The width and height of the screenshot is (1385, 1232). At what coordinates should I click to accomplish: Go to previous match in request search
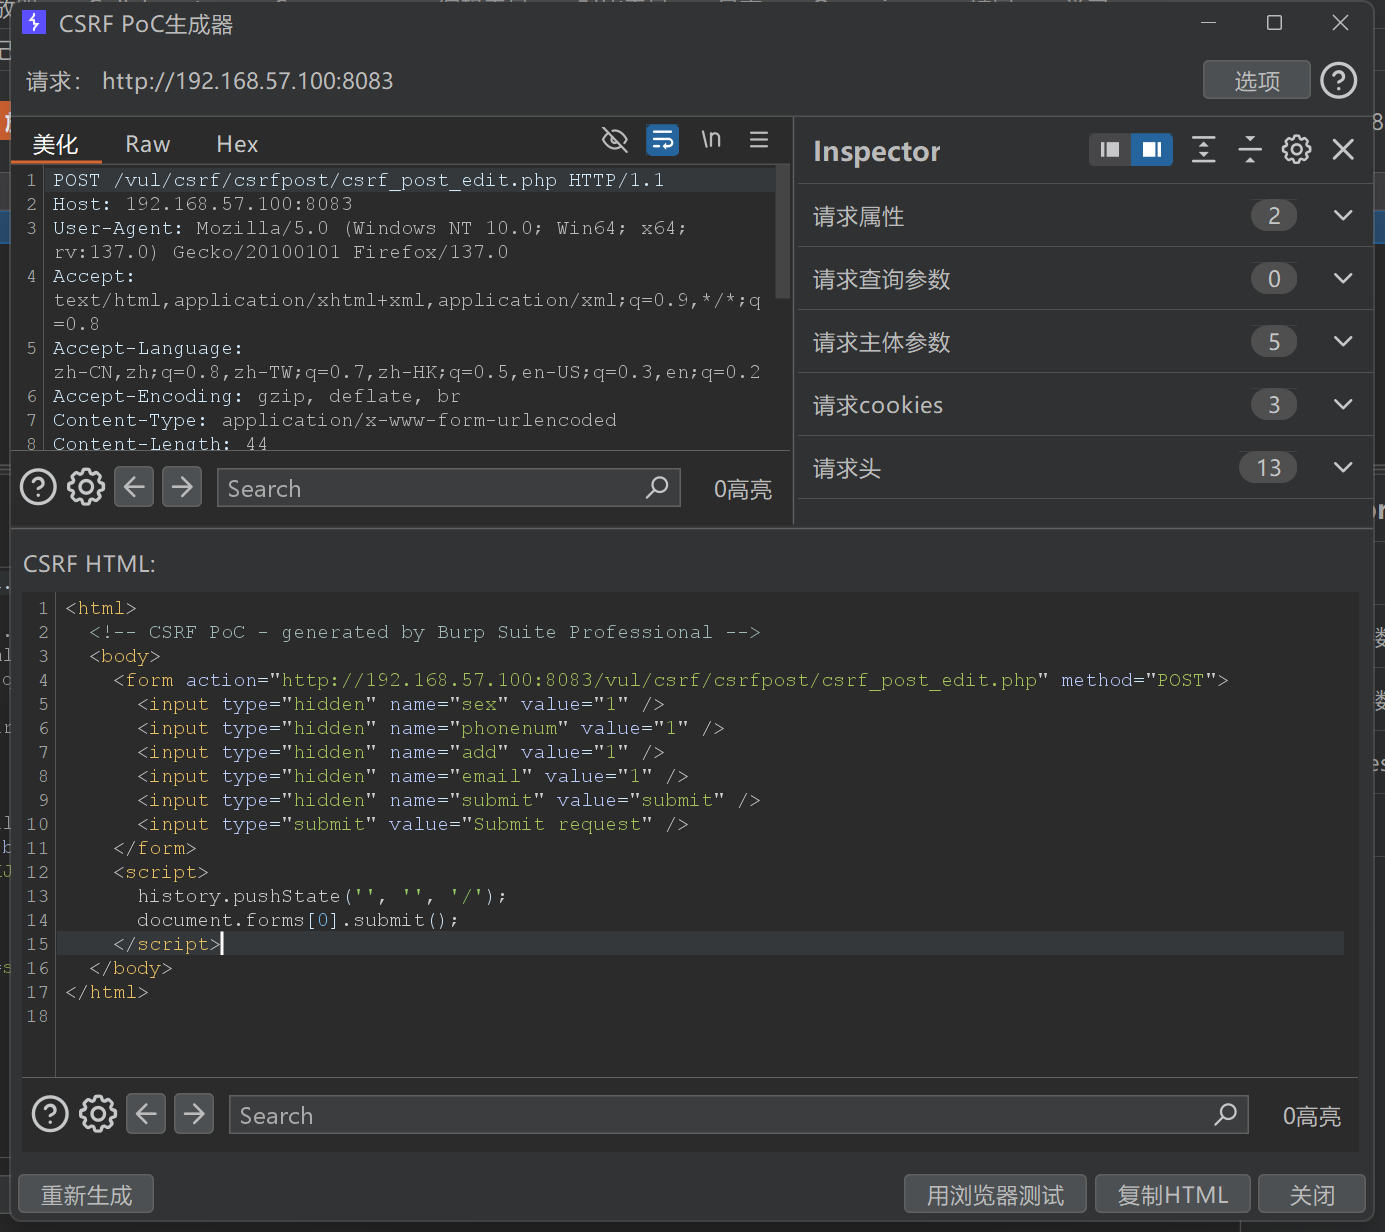134,487
